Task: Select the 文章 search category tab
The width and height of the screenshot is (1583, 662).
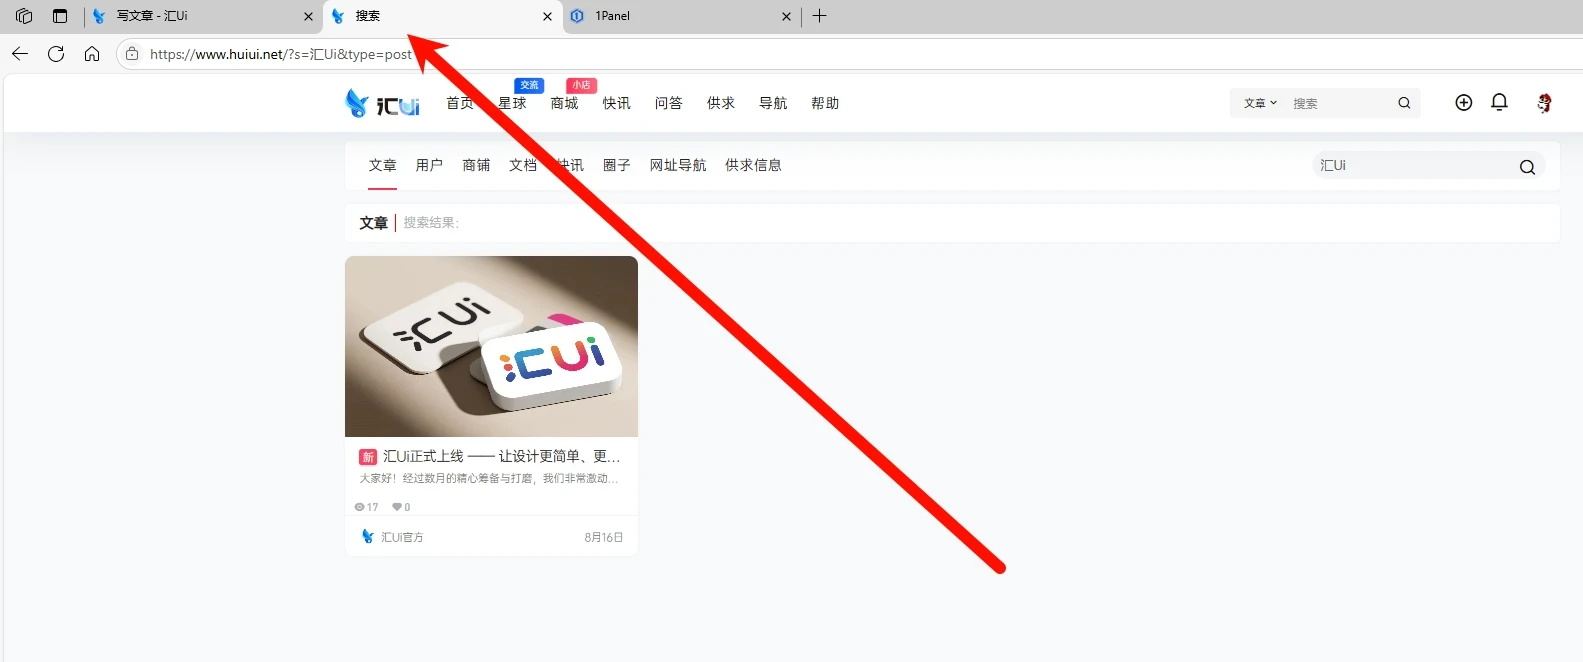Action: click(382, 165)
